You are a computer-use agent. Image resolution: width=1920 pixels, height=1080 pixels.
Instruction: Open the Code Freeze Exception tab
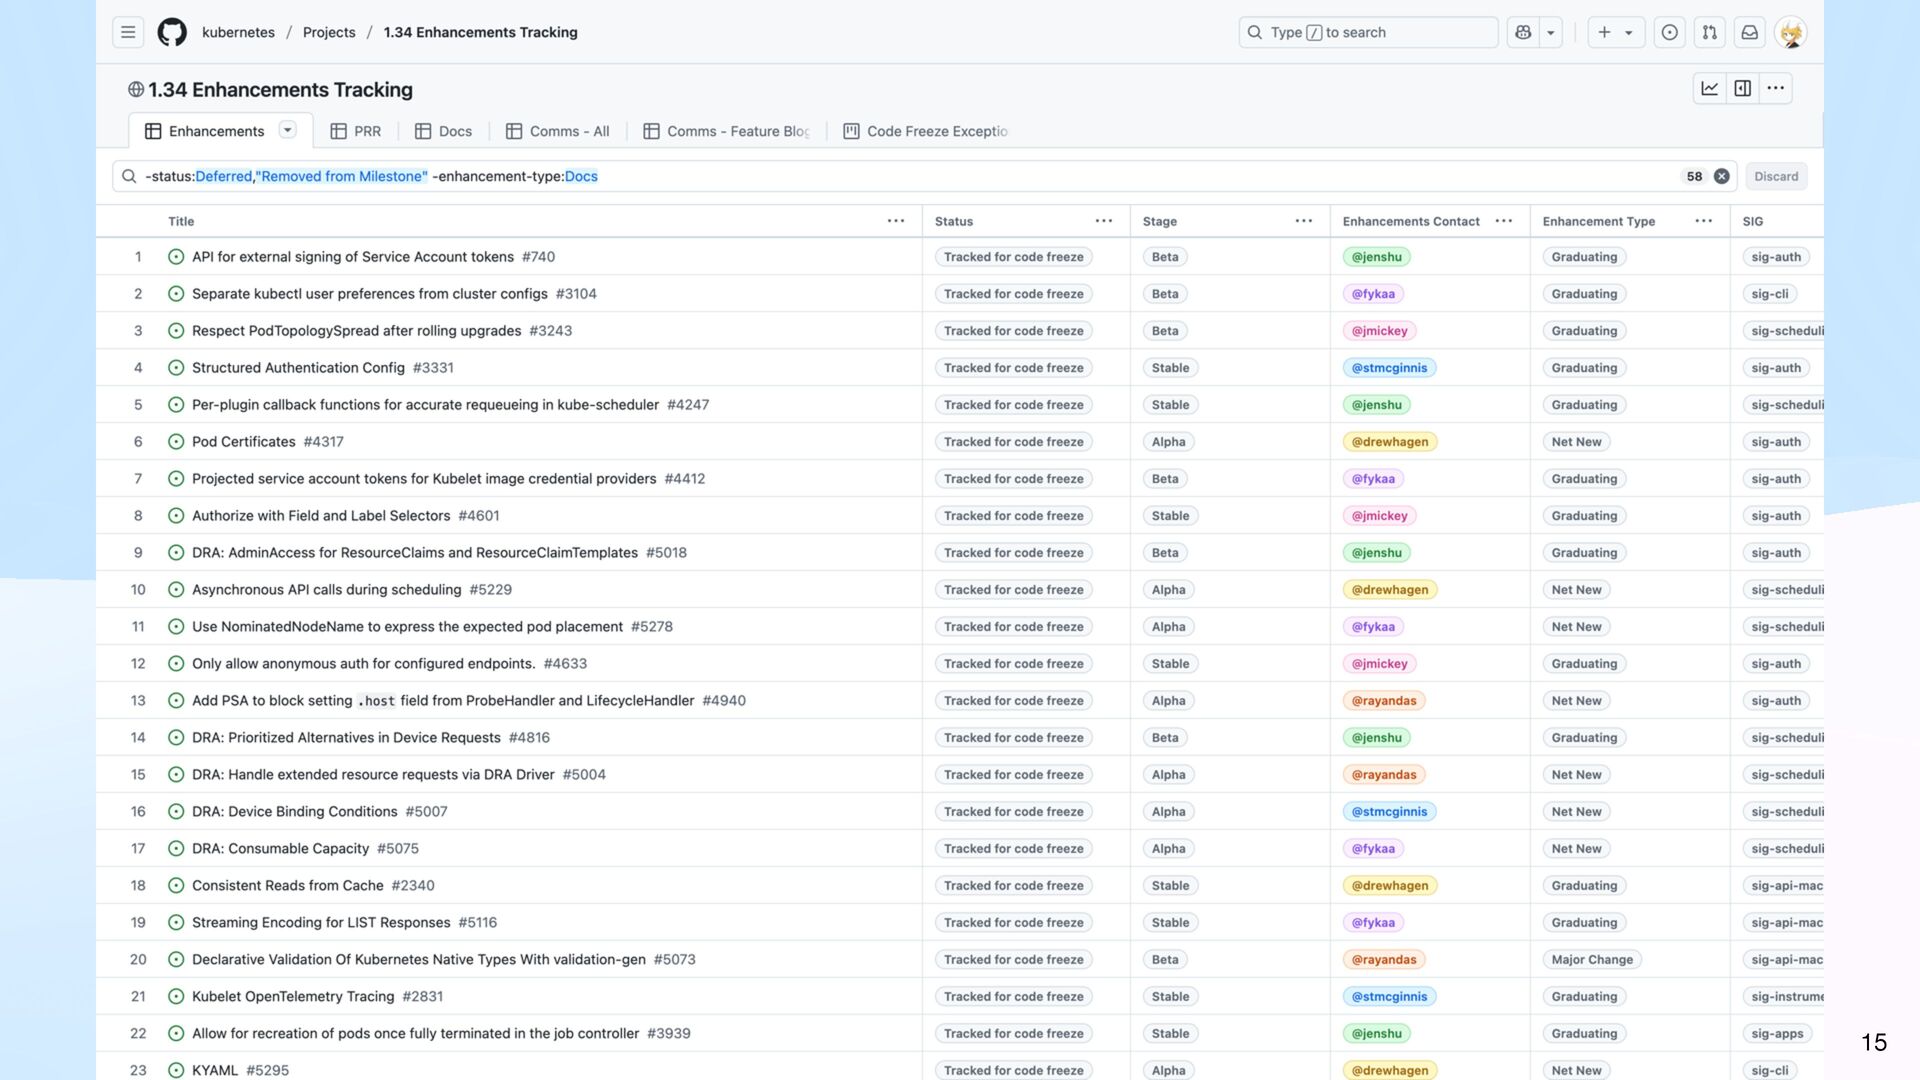click(926, 131)
